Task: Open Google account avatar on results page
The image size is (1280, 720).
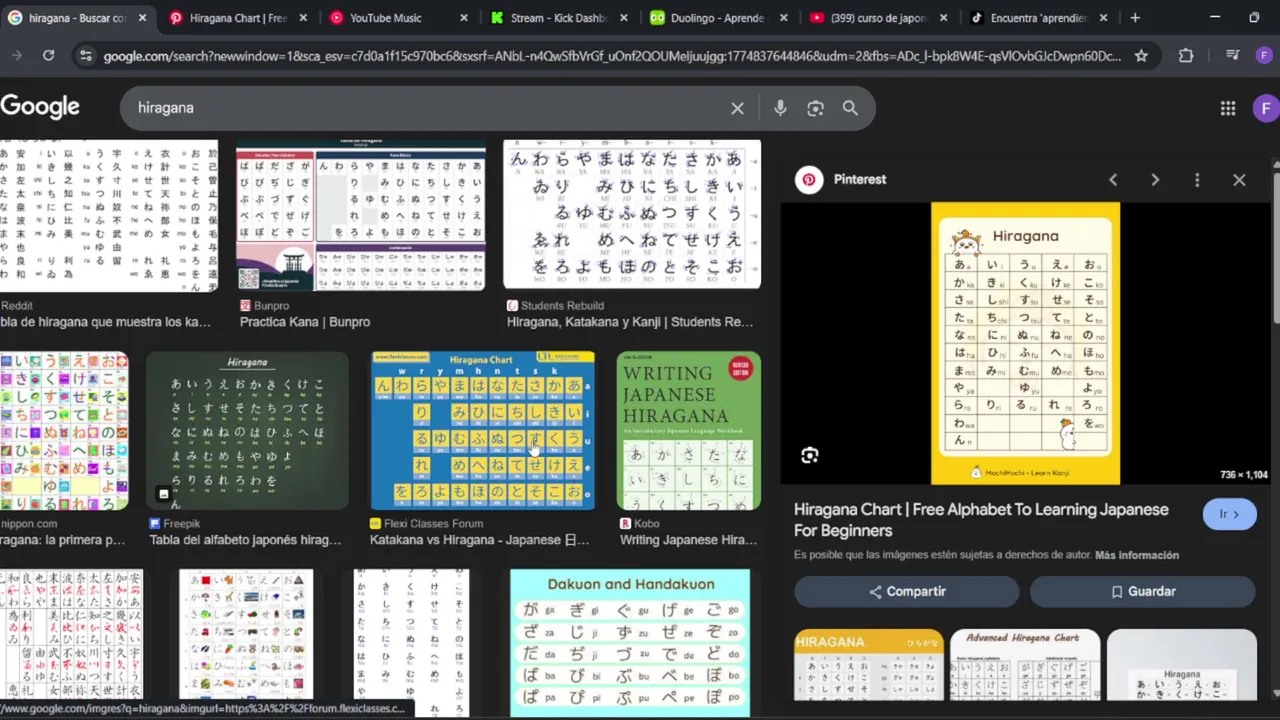Action: (1266, 108)
